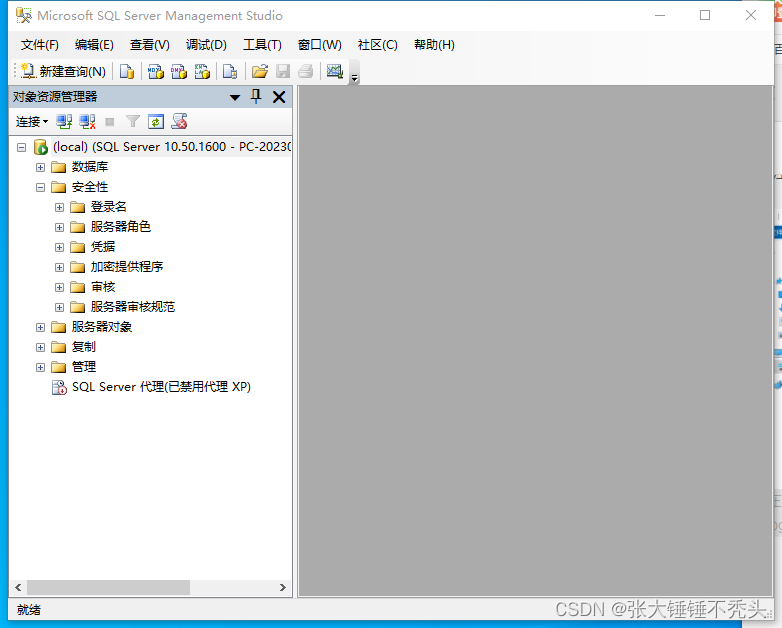Viewport: 782px width, 628px height.
Task: Click the scroll right arrow in Object Explorer
Action: 283,587
